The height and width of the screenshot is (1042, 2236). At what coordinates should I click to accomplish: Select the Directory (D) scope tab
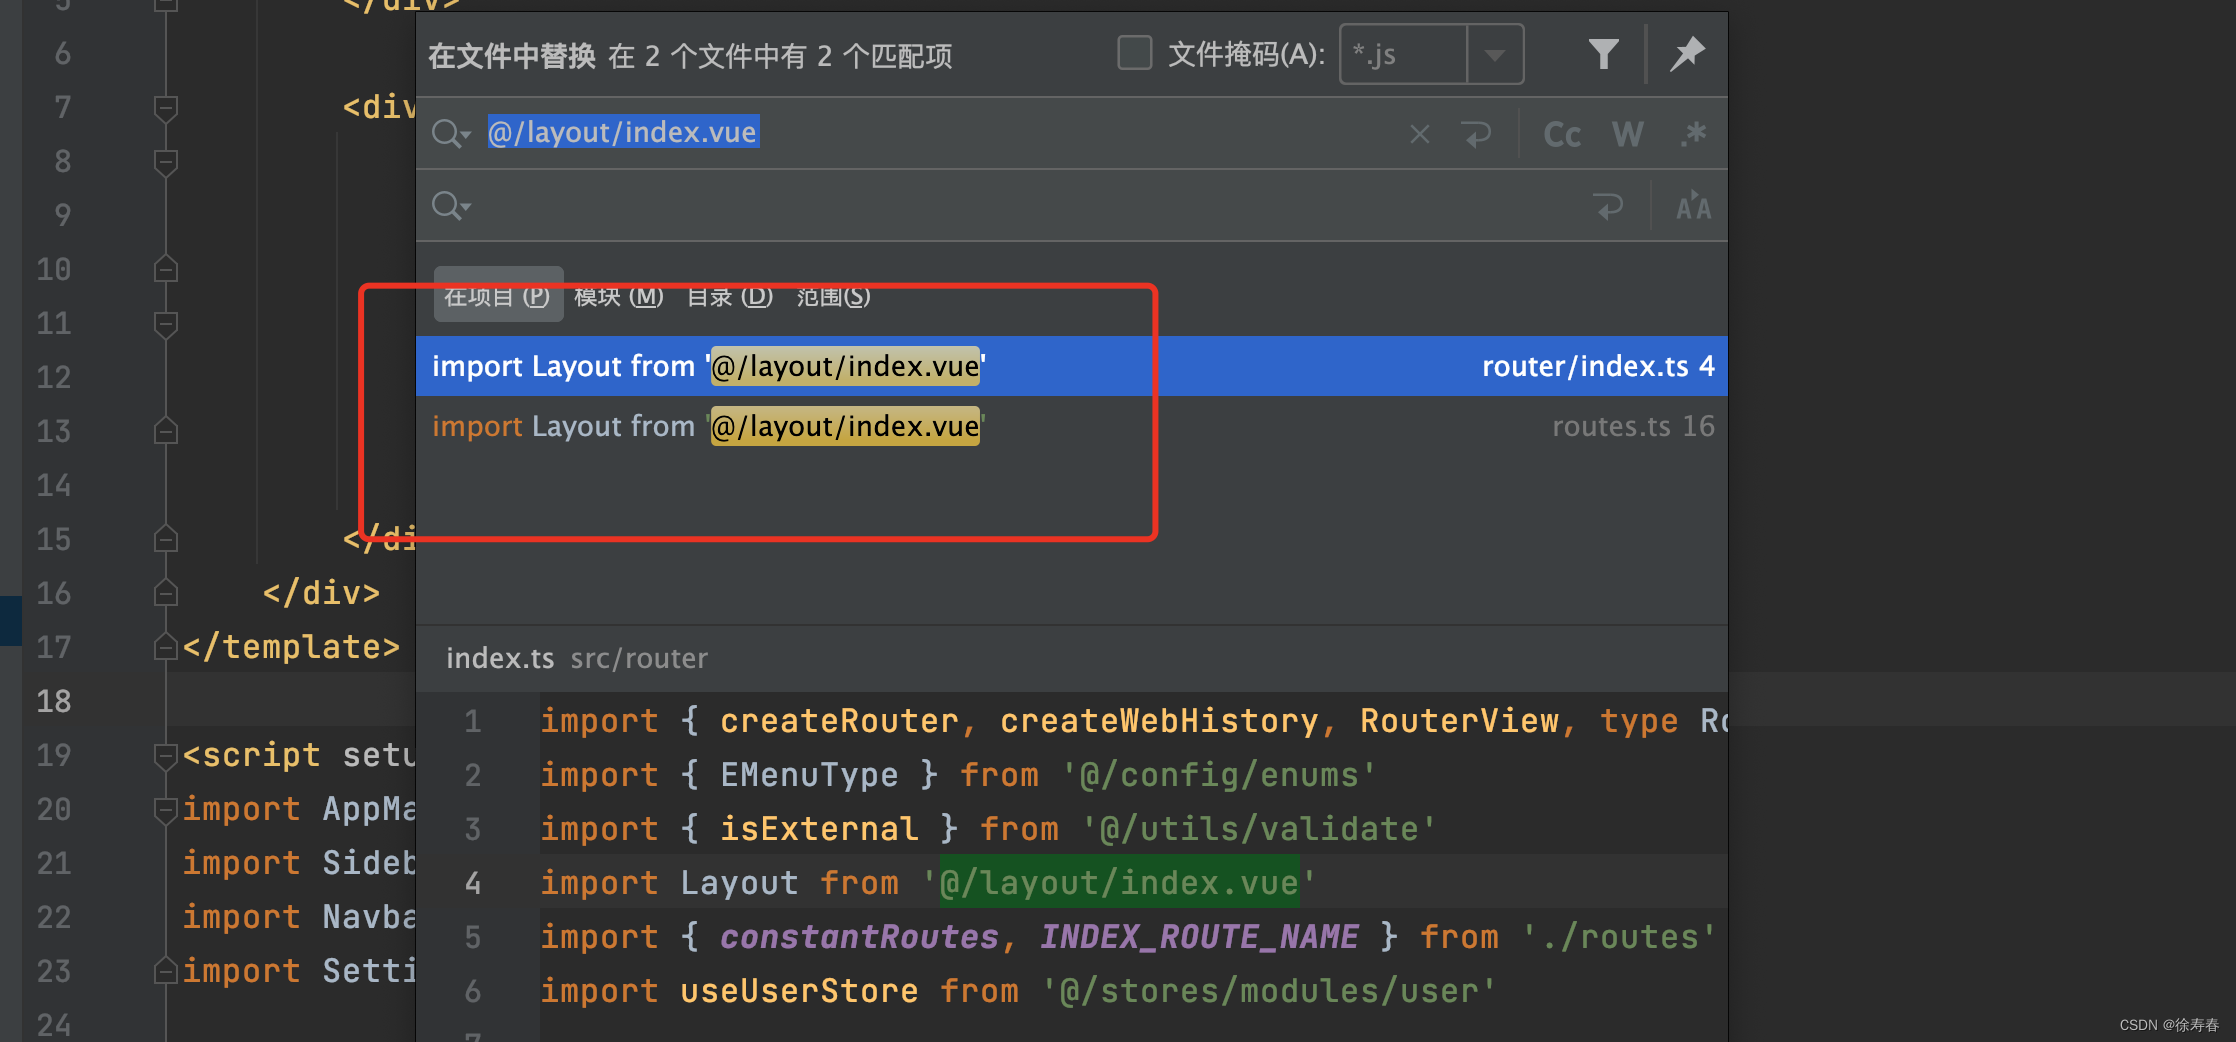coord(730,296)
